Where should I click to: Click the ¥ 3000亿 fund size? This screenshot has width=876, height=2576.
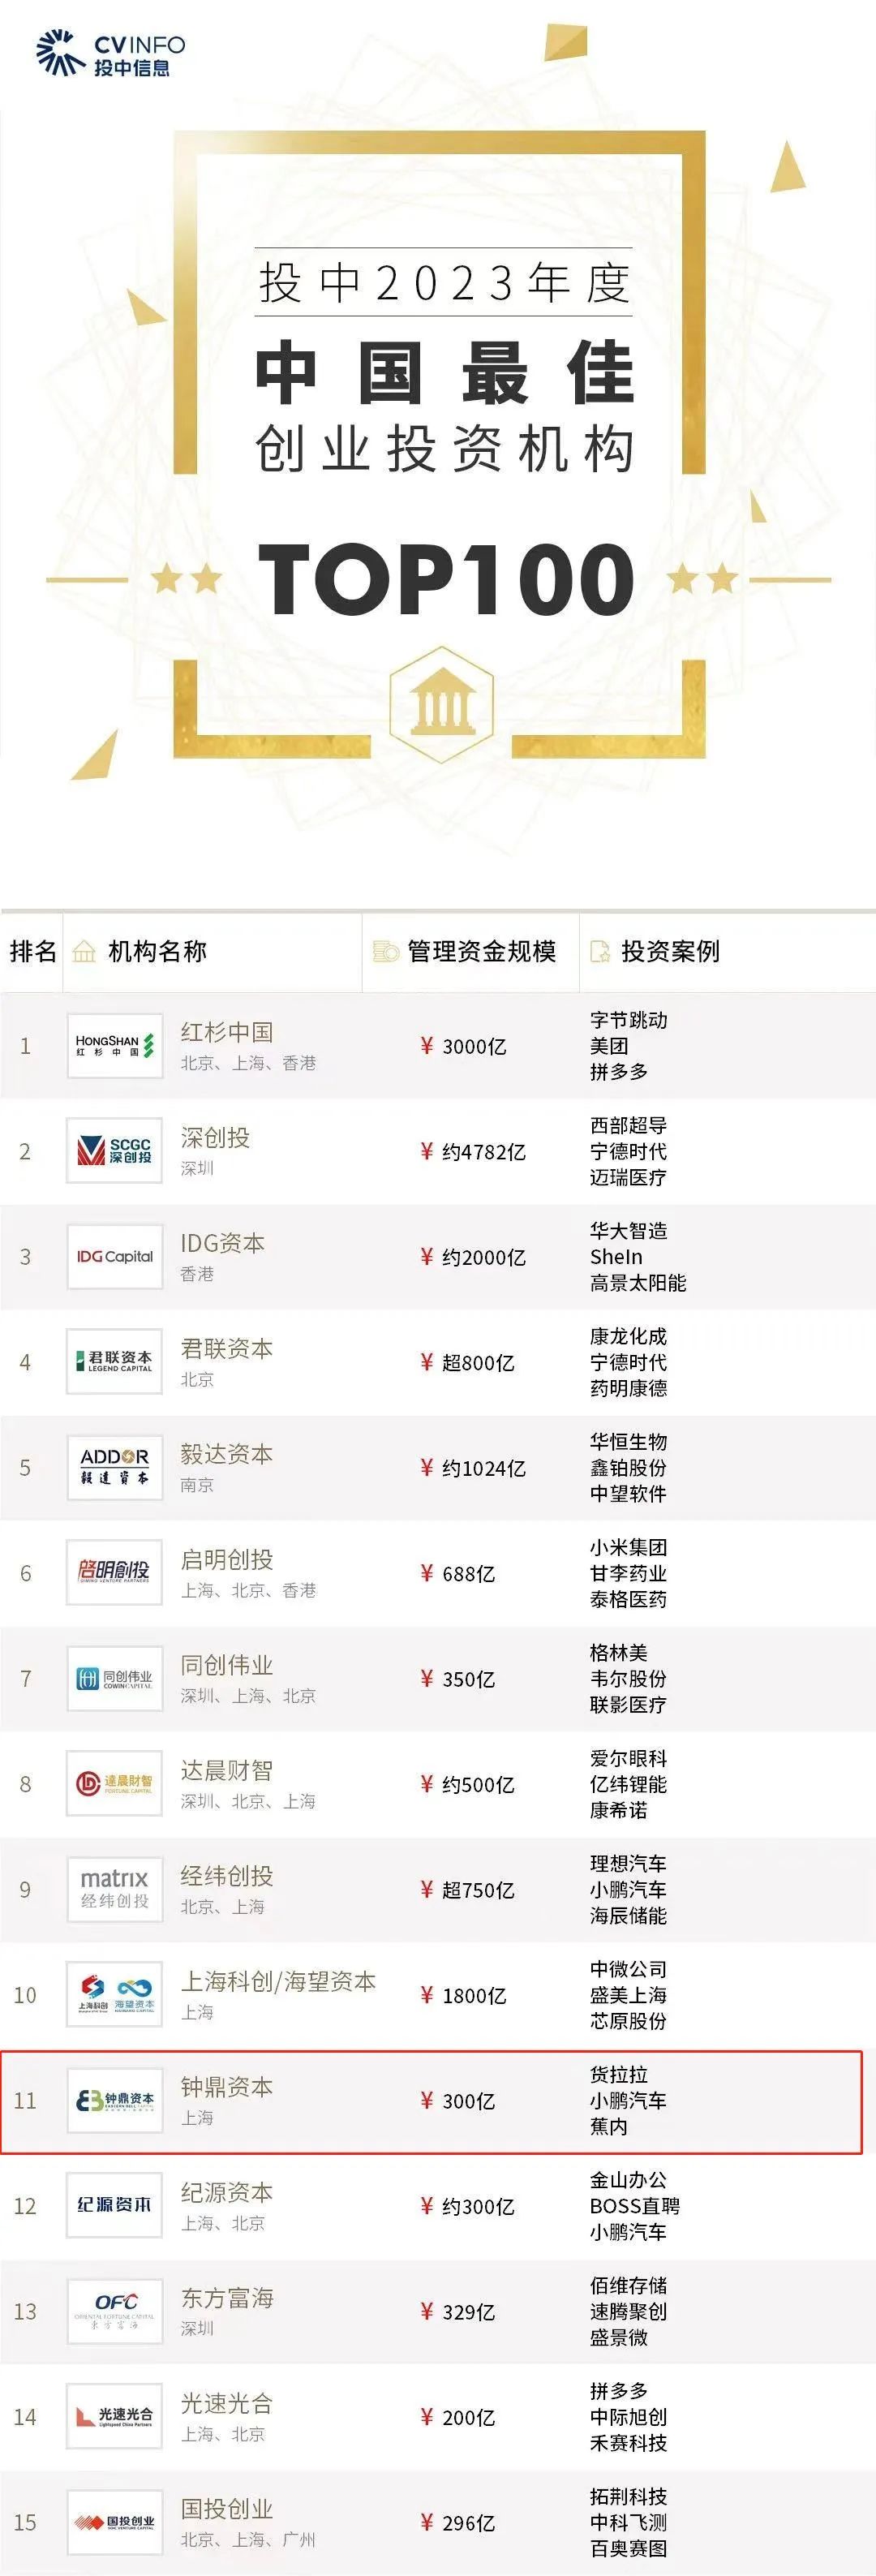point(463,1046)
